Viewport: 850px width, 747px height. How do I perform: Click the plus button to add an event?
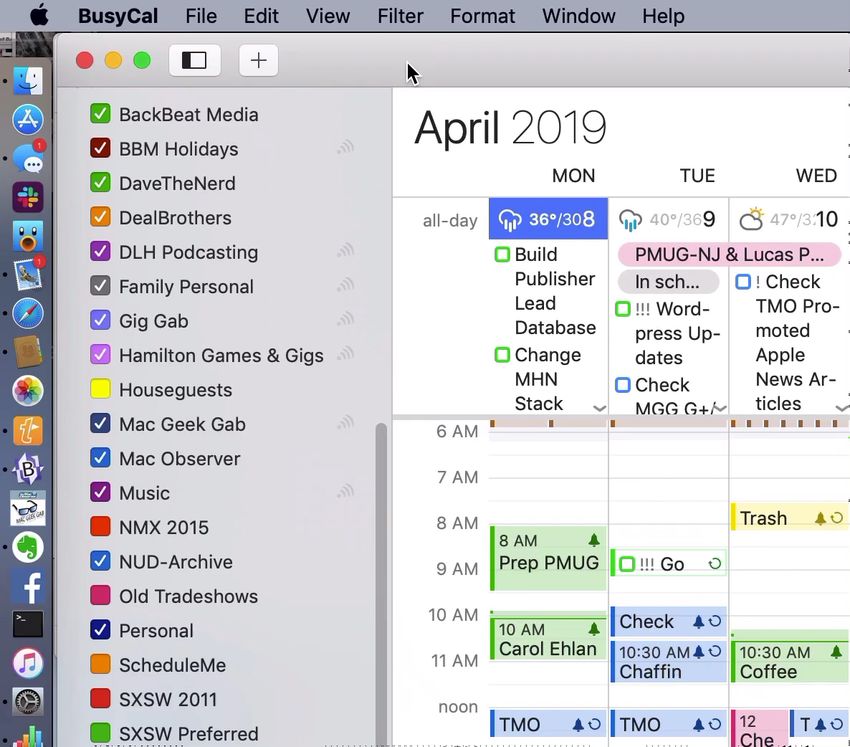(259, 60)
